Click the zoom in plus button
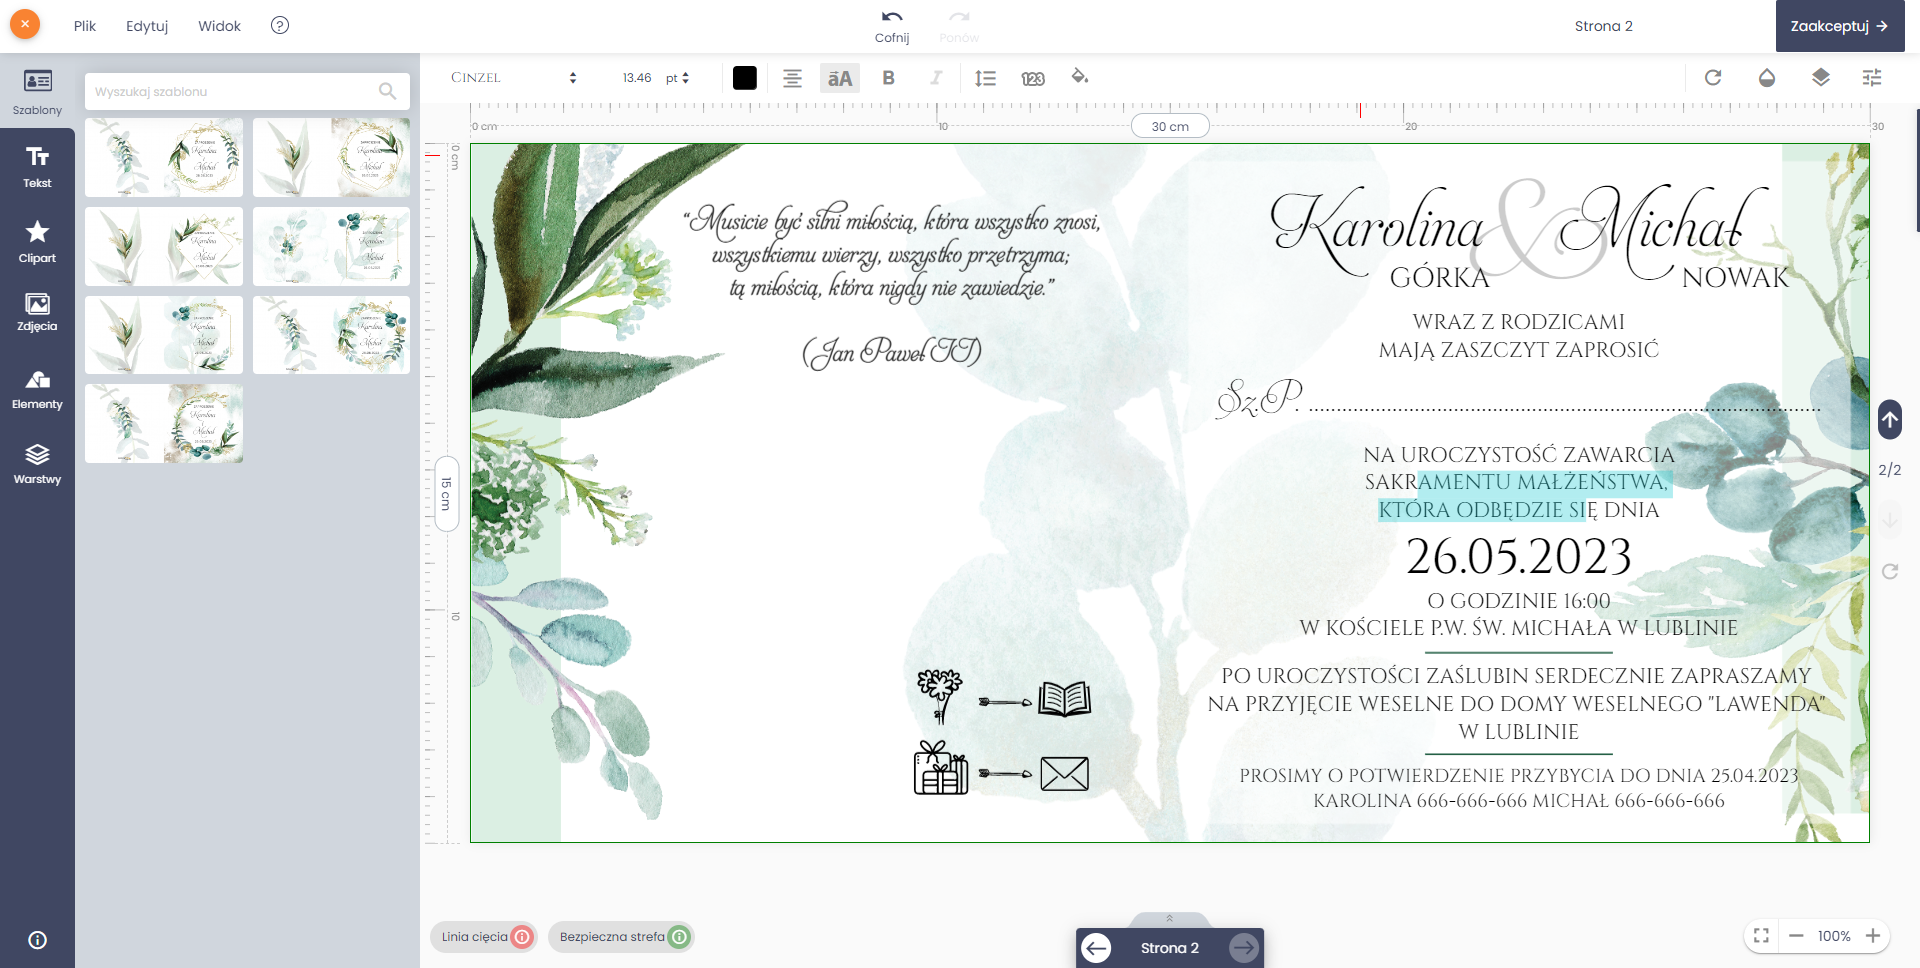This screenshot has height=968, width=1920. (x=1873, y=936)
